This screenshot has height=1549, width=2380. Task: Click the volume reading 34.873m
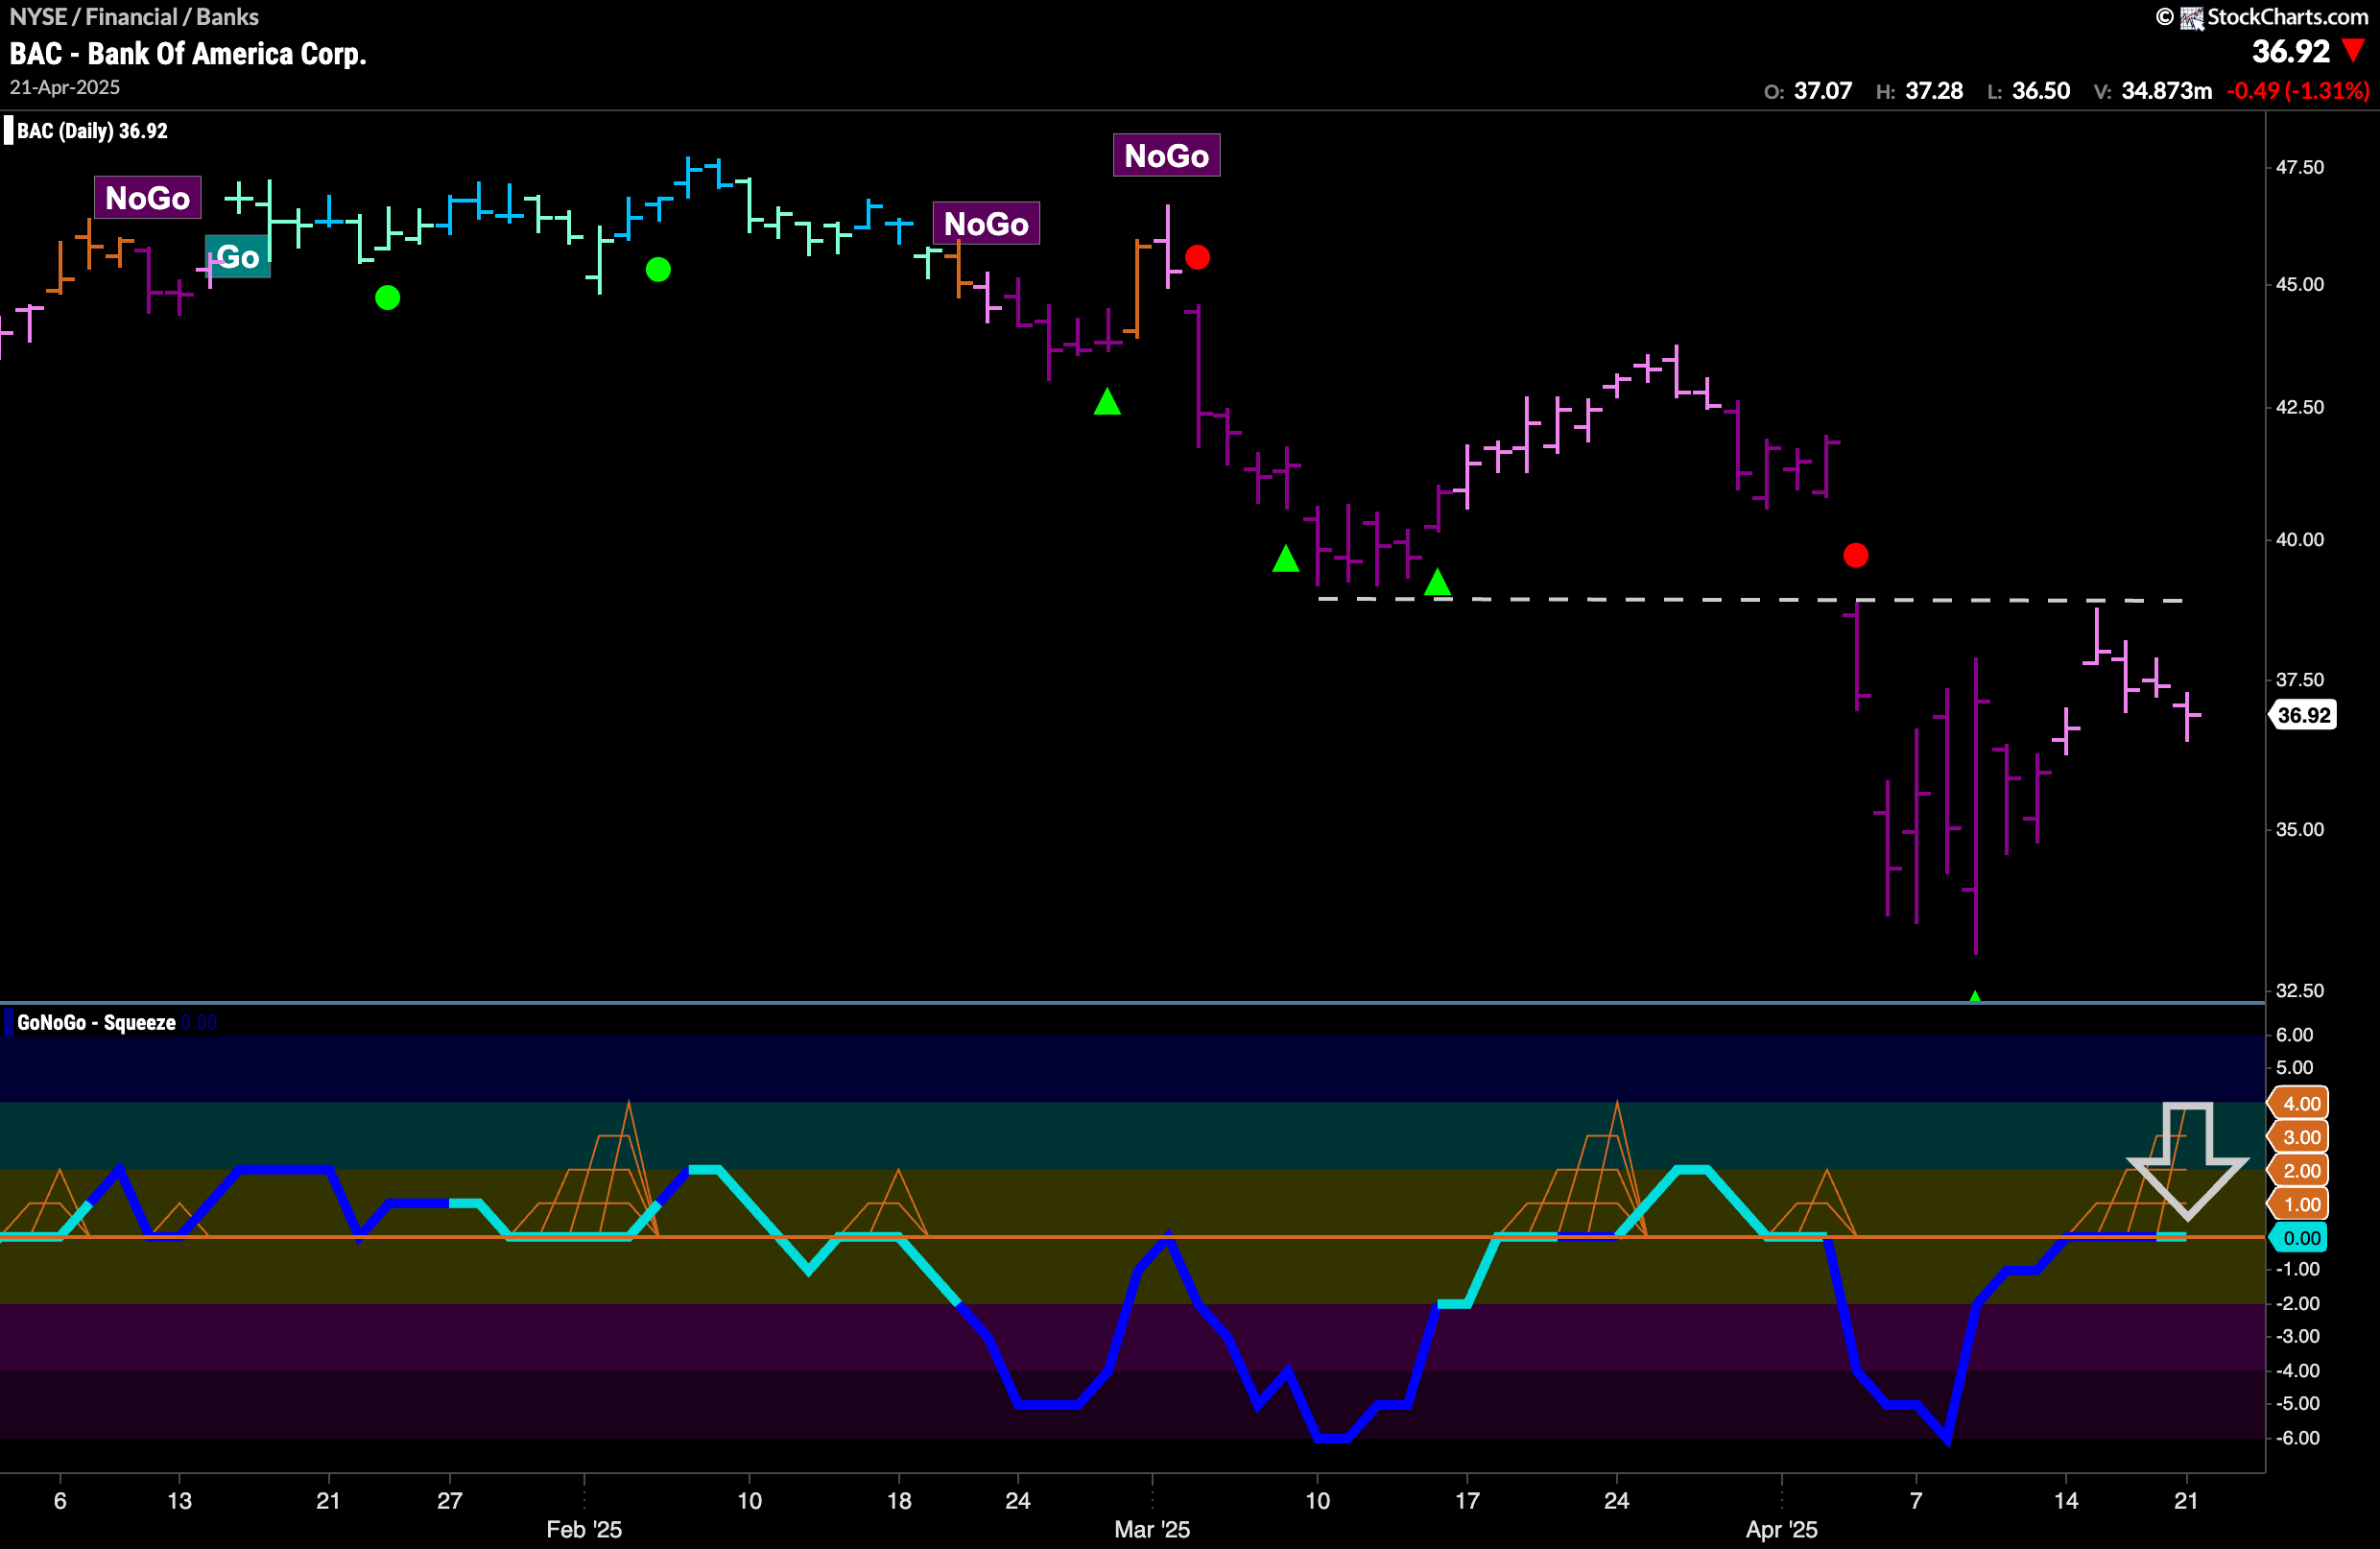coord(2166,90)
